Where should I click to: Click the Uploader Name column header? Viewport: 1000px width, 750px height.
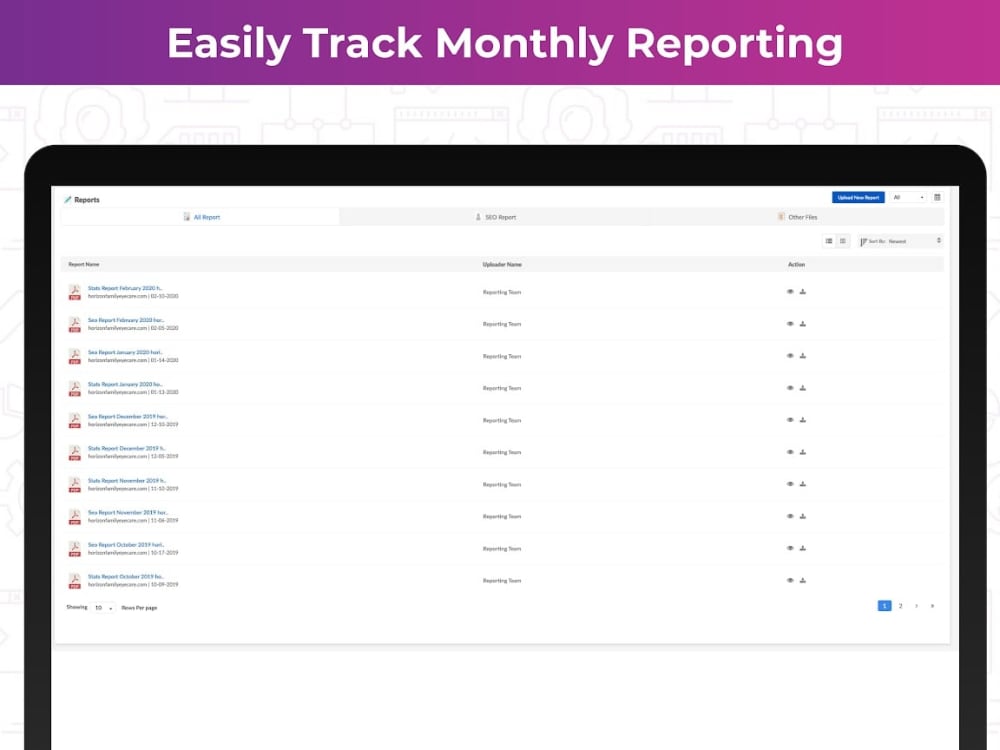point(502,264)
